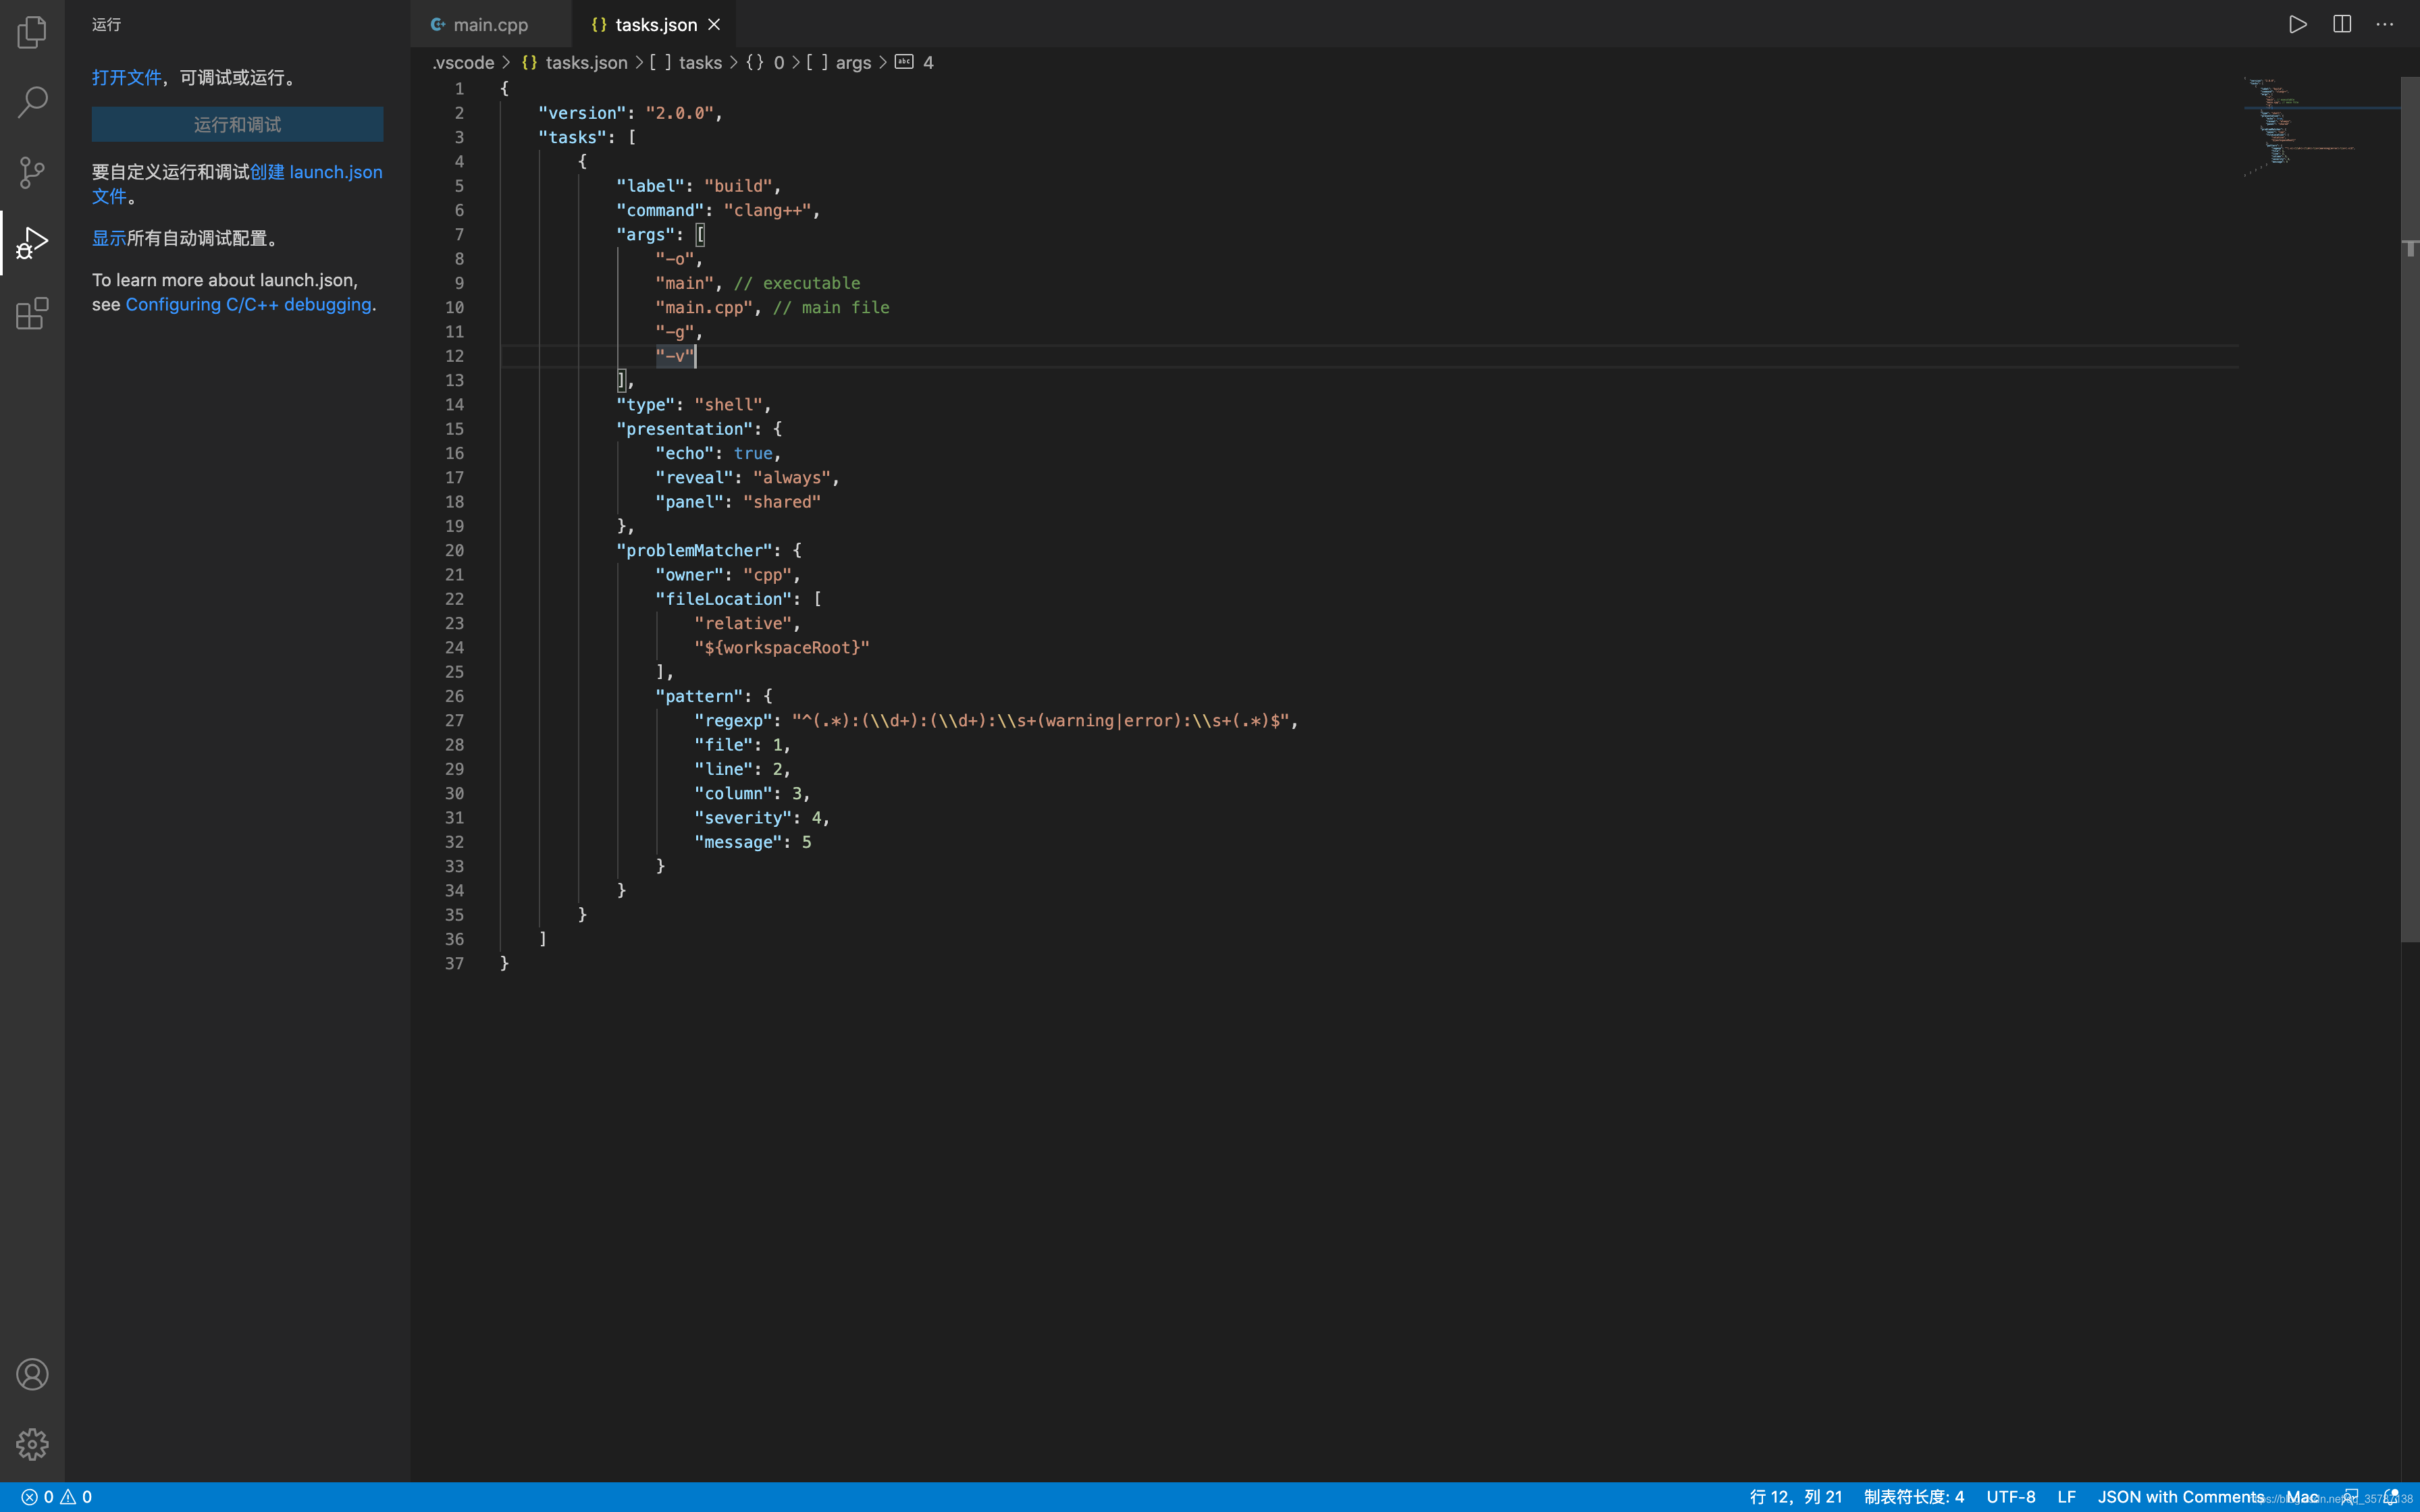Open the Extensions view icon
The width and height of the screenshot is (2420, 1512).
click(x=32, y=314)
